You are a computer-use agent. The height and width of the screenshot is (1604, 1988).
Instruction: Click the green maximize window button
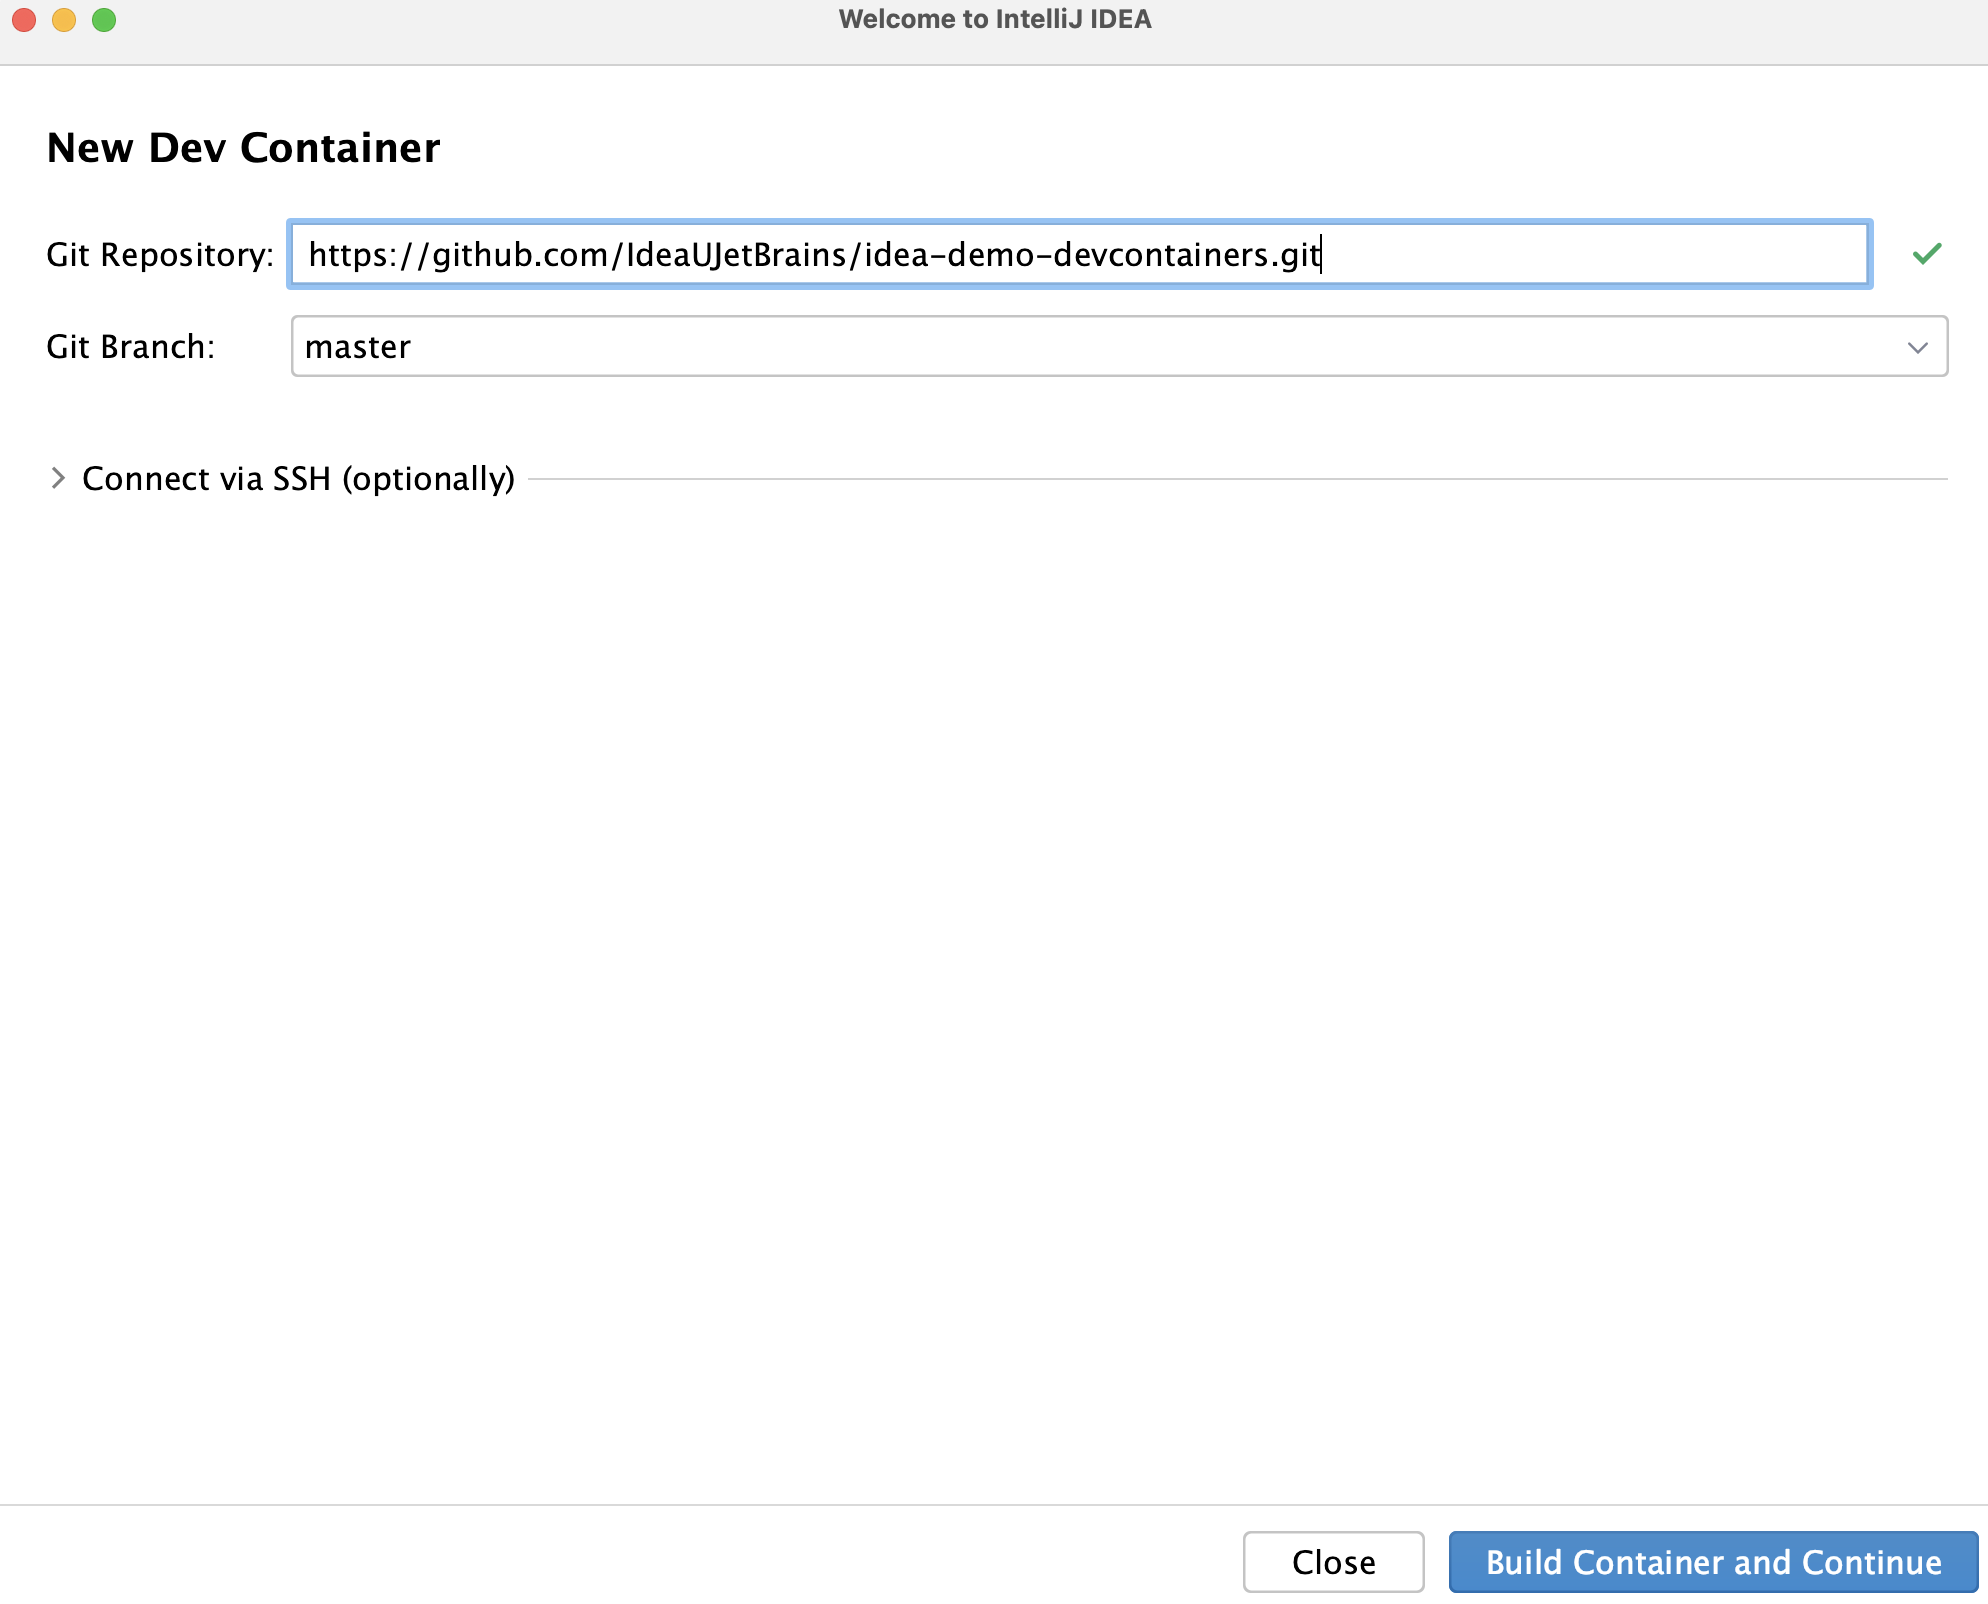[x=104, y=20]
